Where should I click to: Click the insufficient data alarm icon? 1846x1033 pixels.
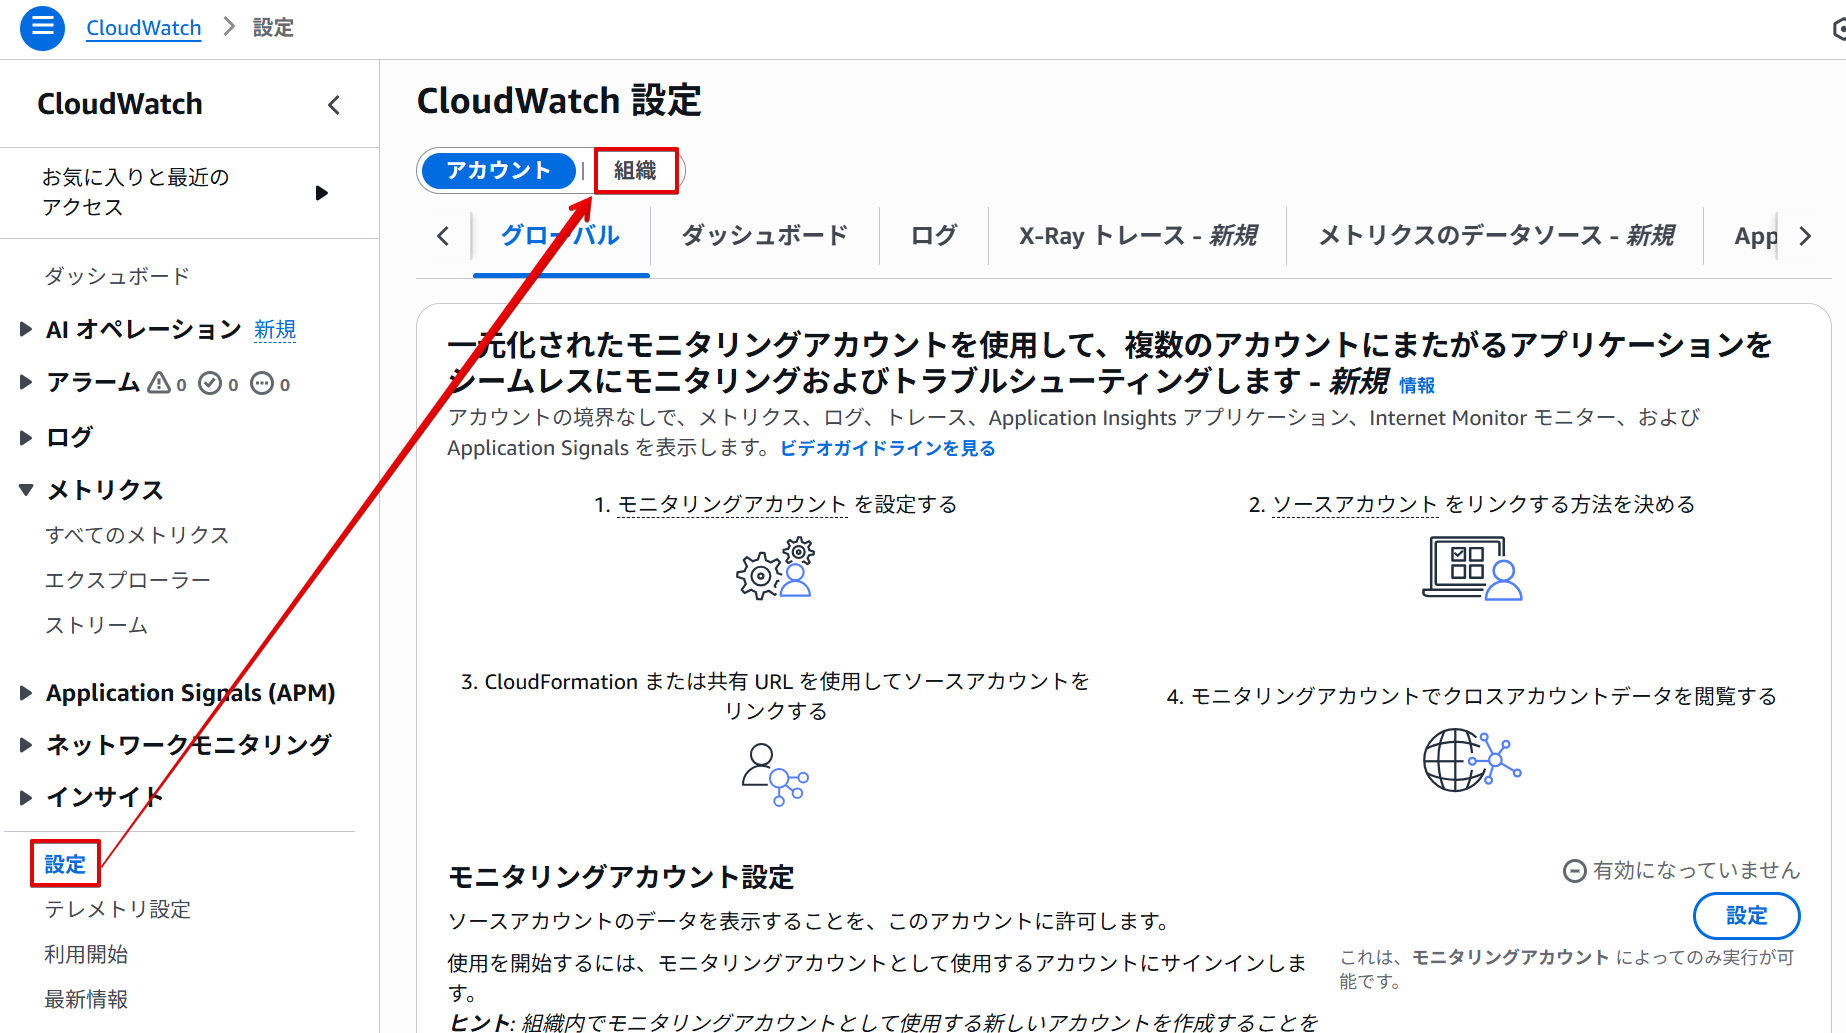tap(262, 383)
